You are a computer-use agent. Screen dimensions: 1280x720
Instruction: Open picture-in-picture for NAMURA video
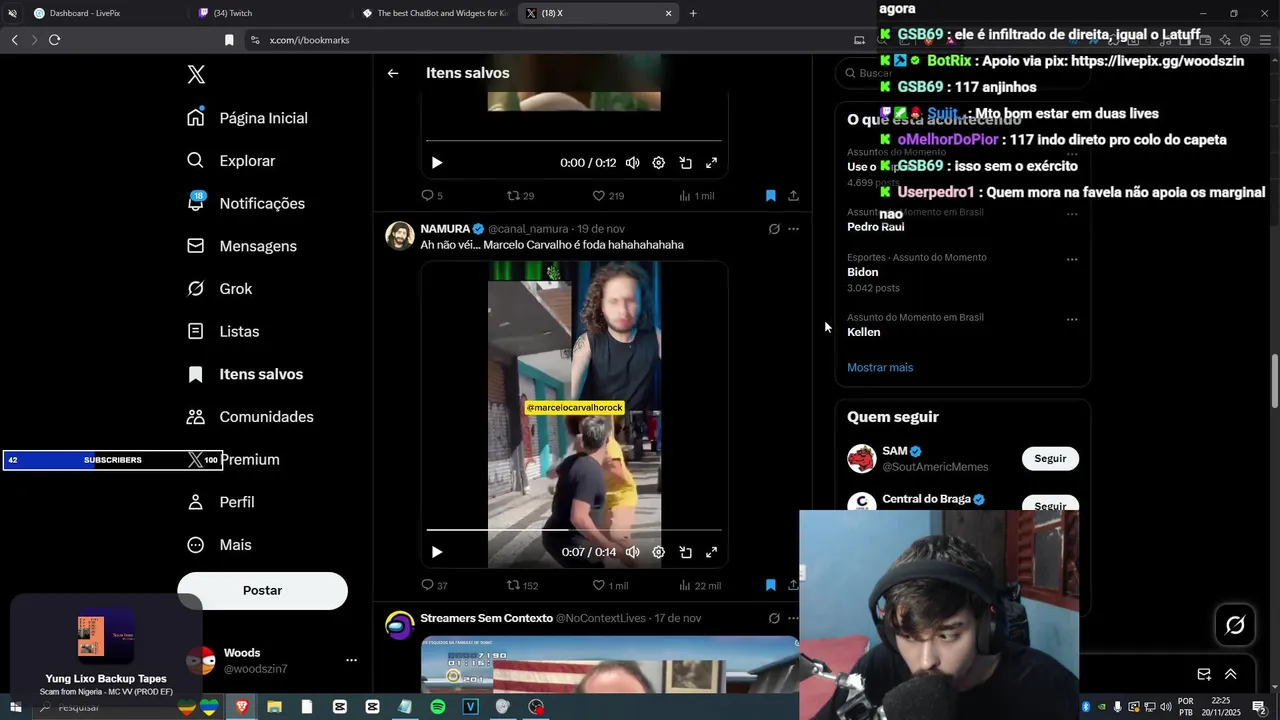coord(686,552)
